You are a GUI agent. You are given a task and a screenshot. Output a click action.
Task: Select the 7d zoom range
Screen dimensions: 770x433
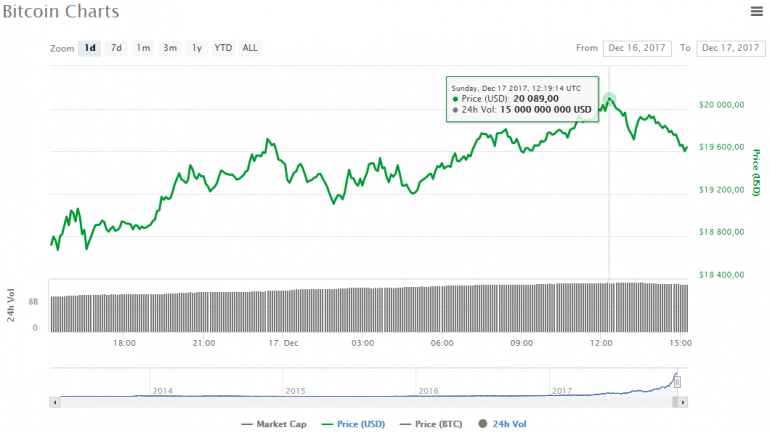tap(116, 48)
